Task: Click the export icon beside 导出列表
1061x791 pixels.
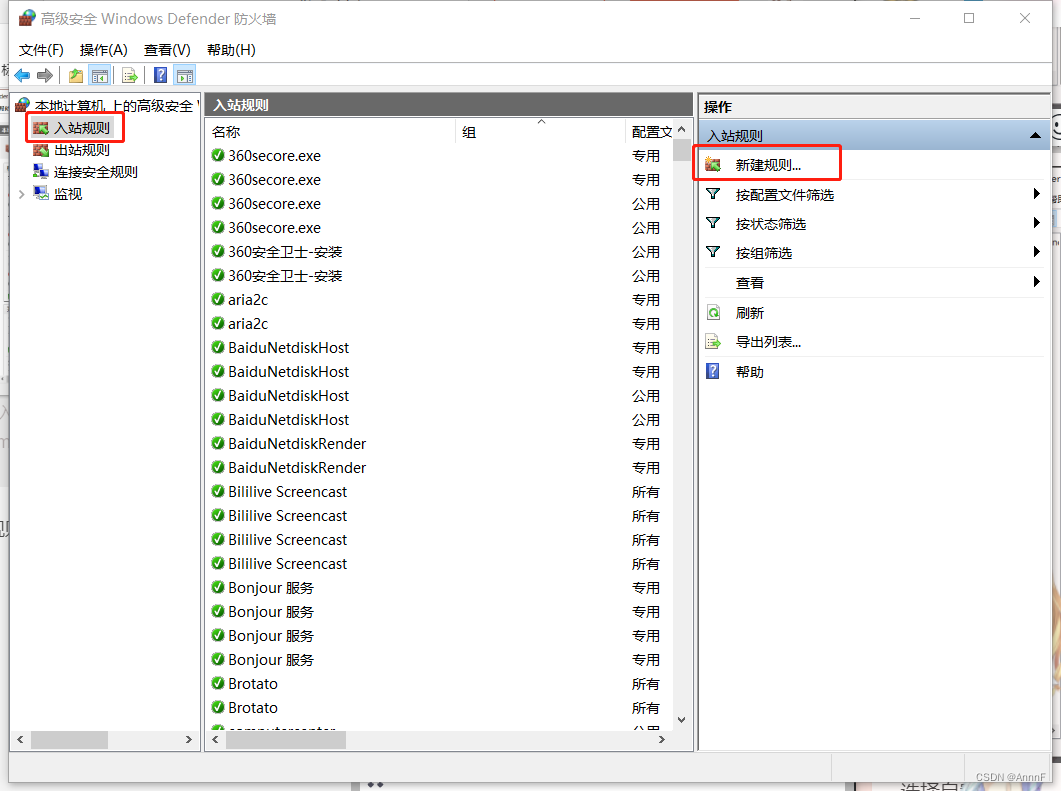Action: point(713,342)
